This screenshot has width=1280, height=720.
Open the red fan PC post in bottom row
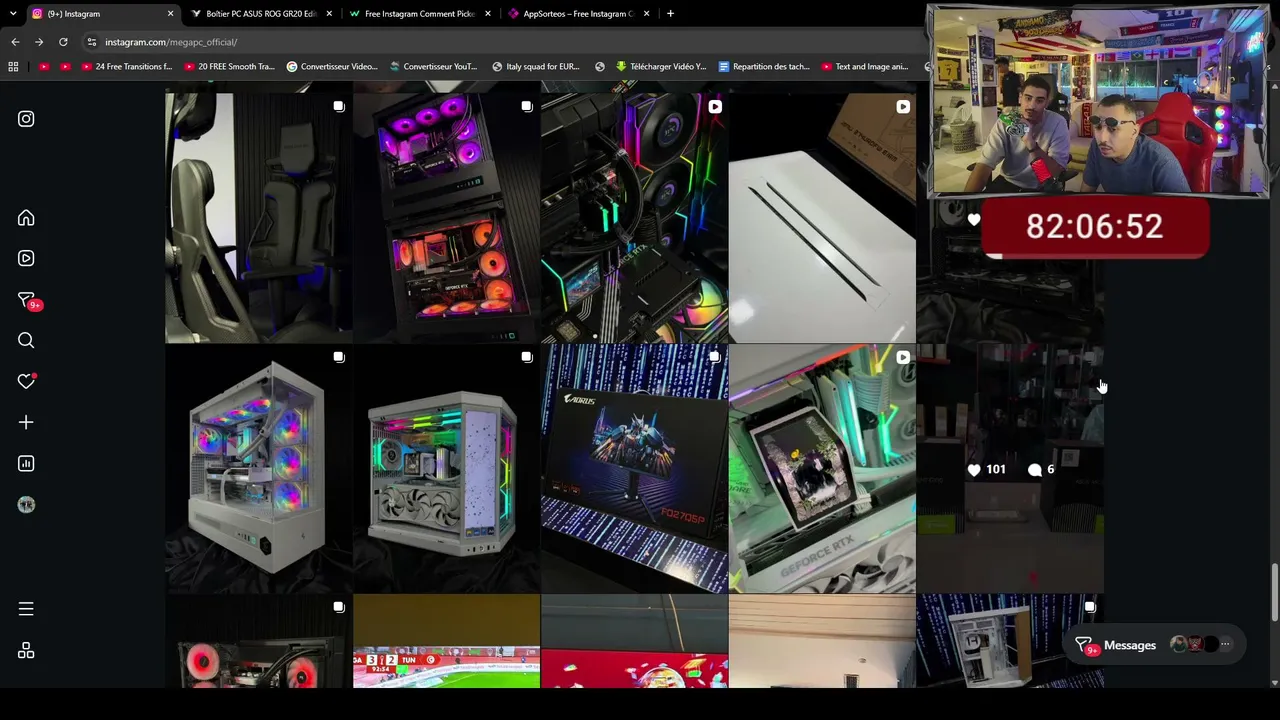[x=258, y=641]
